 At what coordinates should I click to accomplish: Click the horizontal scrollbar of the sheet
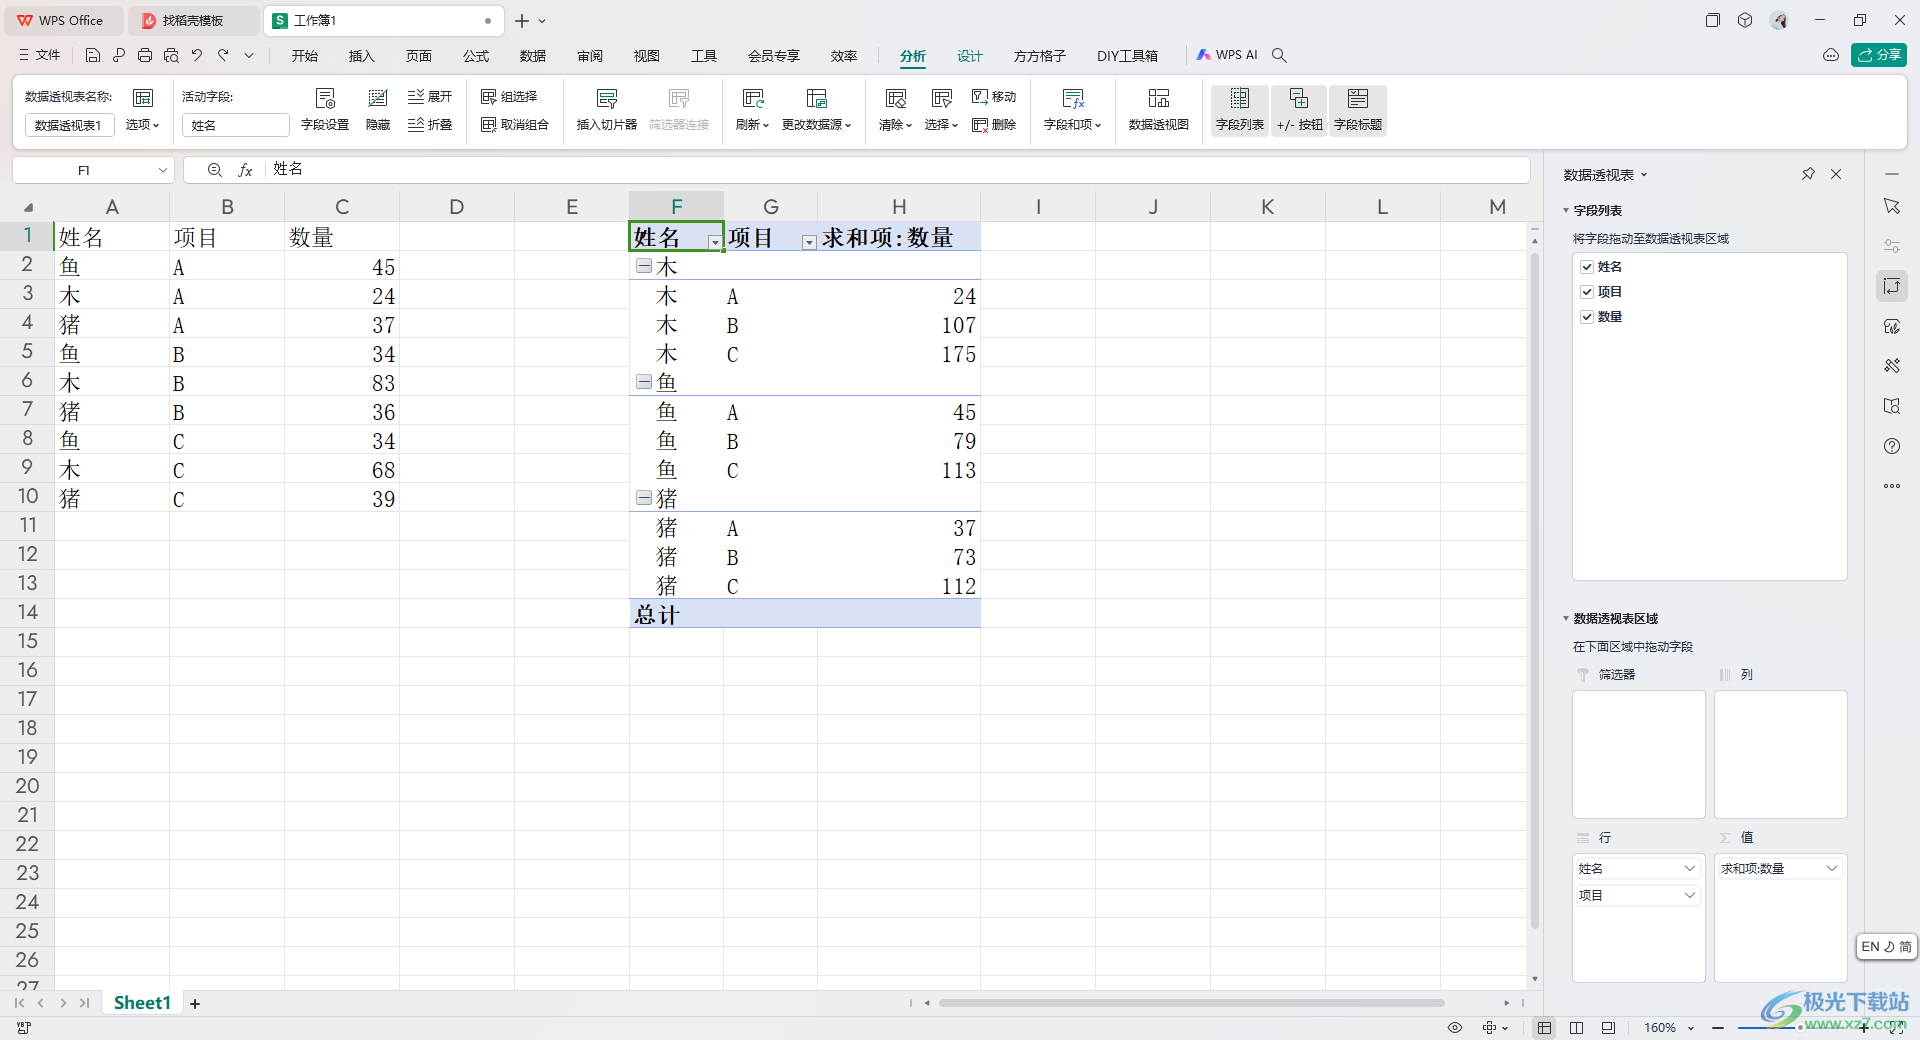tap(1191, 1003)
